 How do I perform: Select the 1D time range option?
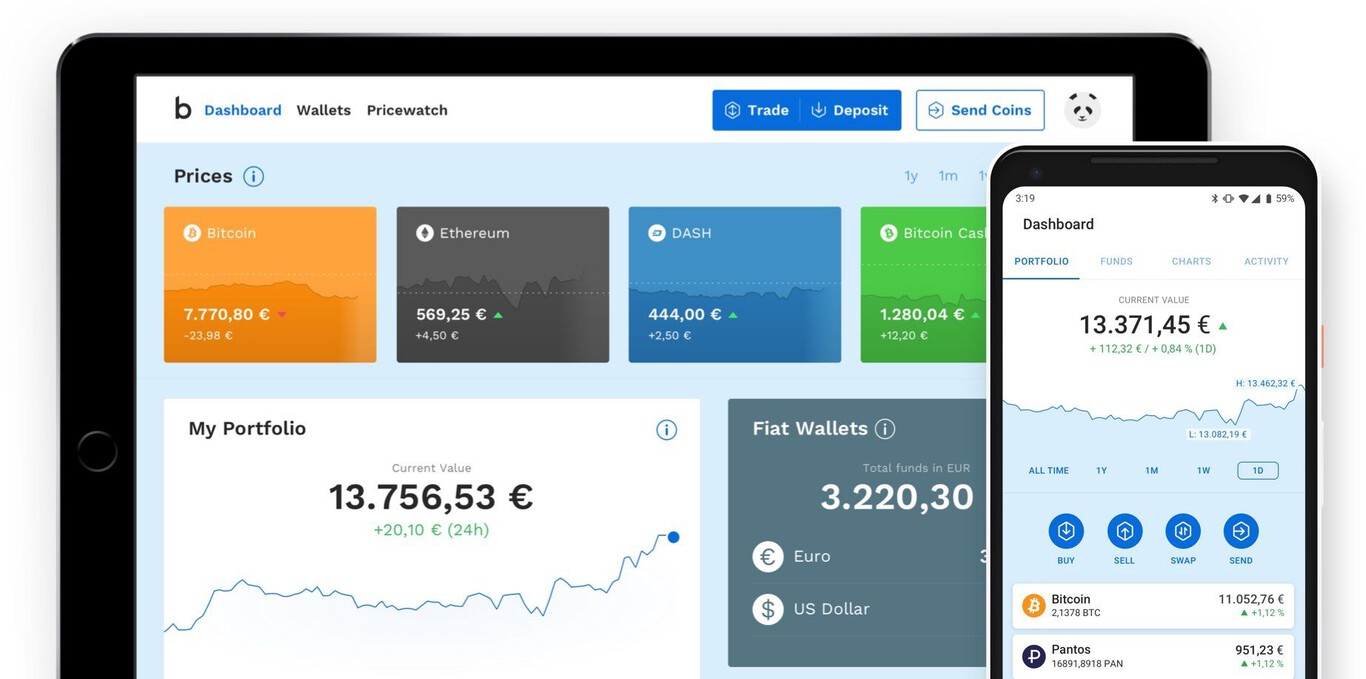click(x=1257, y=470)
